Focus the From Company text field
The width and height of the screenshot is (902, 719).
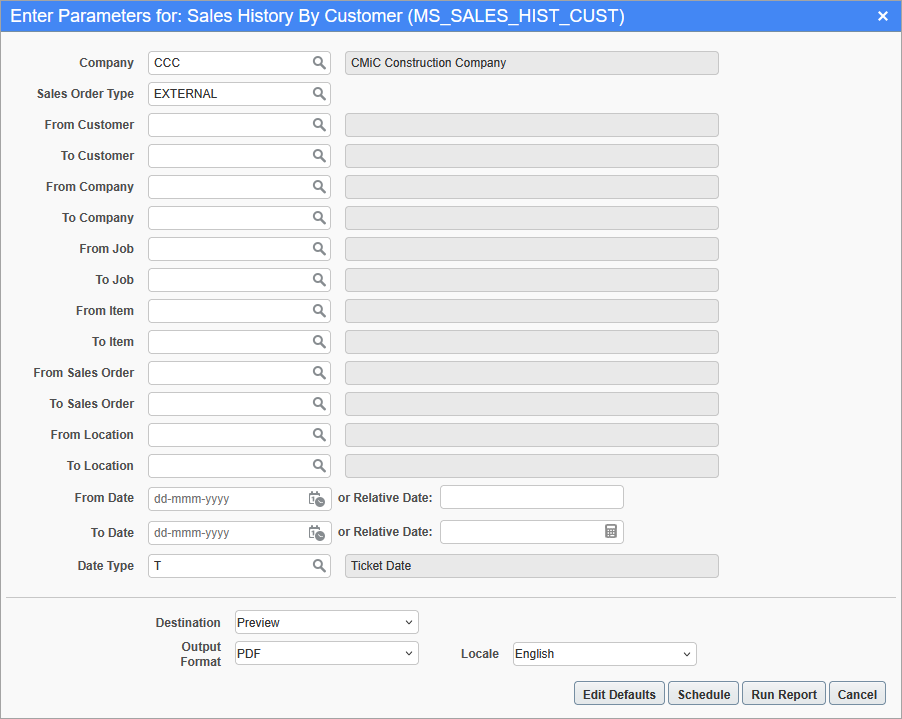tap(229, 187)
